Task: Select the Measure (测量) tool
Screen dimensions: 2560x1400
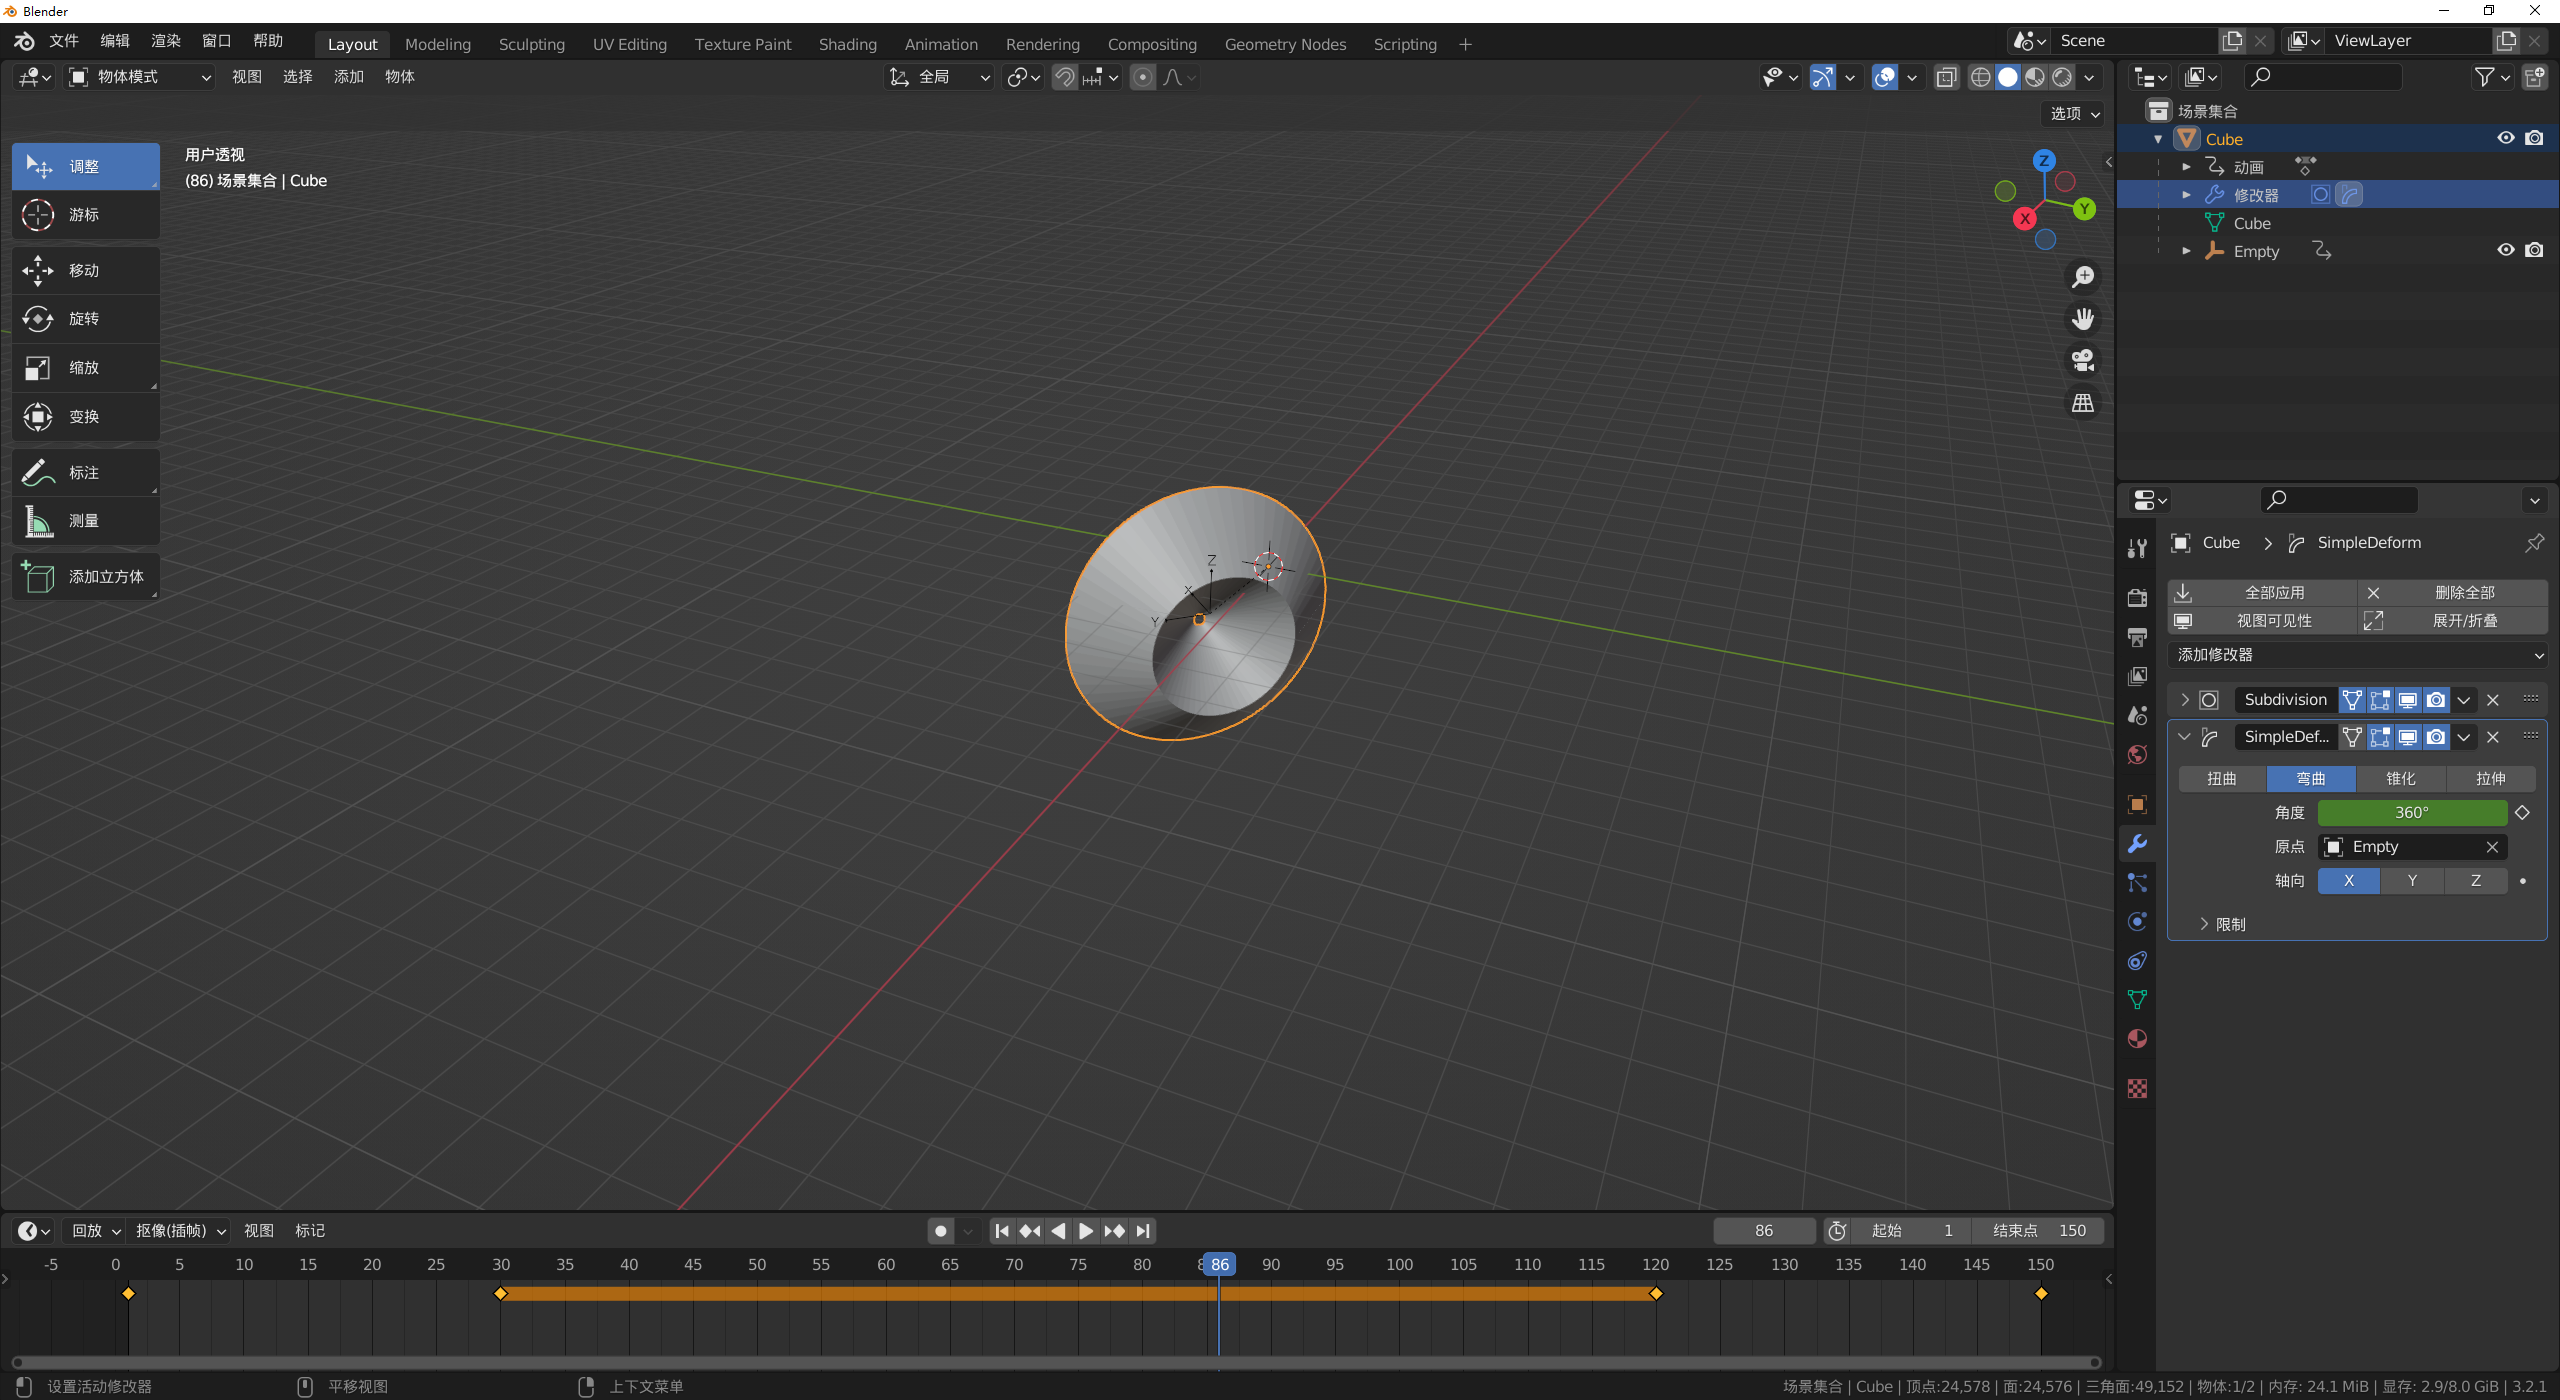Action: [x=85, y=521]
